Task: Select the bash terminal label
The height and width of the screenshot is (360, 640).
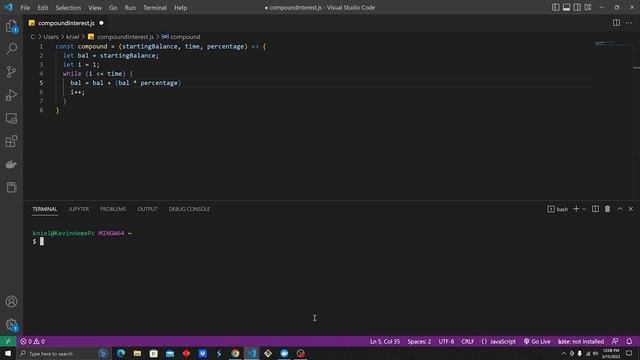Action: tap(558, 209)
